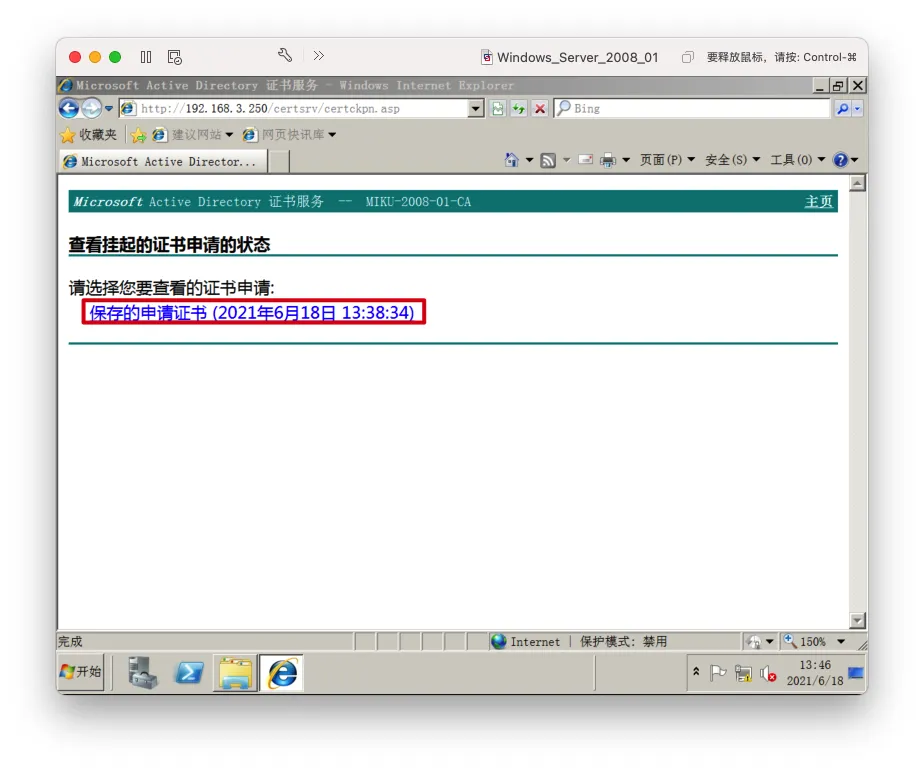Launch PowerShell from taskbar
The image size is (924, 769).
pyautogui.click(x=189, y=672)
